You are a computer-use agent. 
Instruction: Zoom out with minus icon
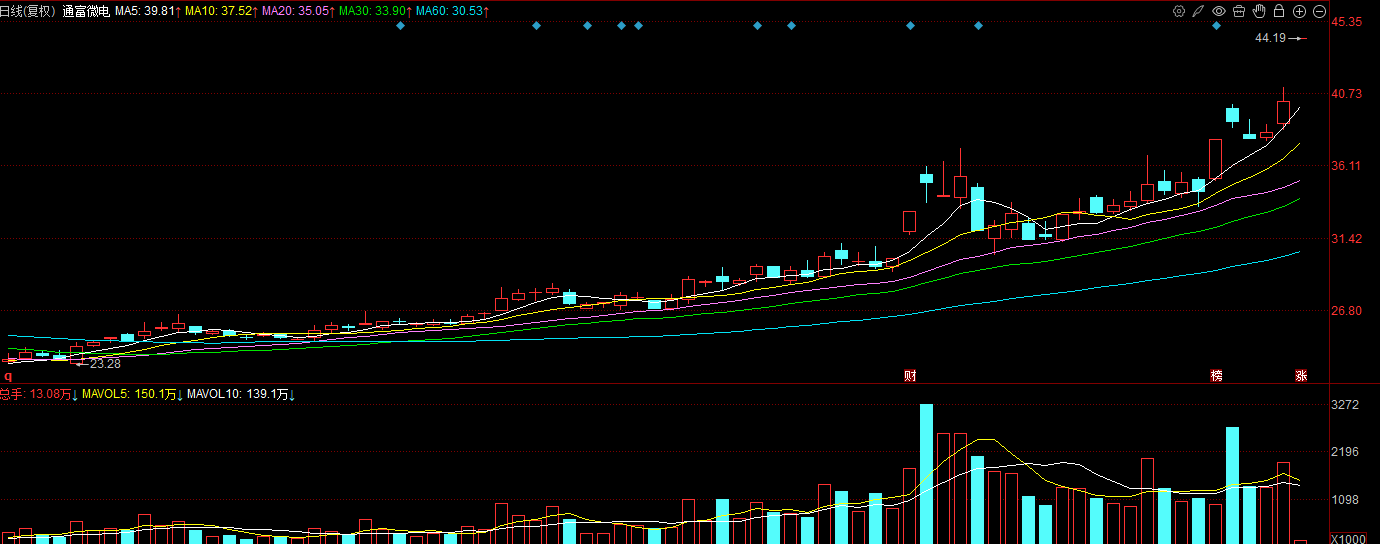[x=1319, y=11]
